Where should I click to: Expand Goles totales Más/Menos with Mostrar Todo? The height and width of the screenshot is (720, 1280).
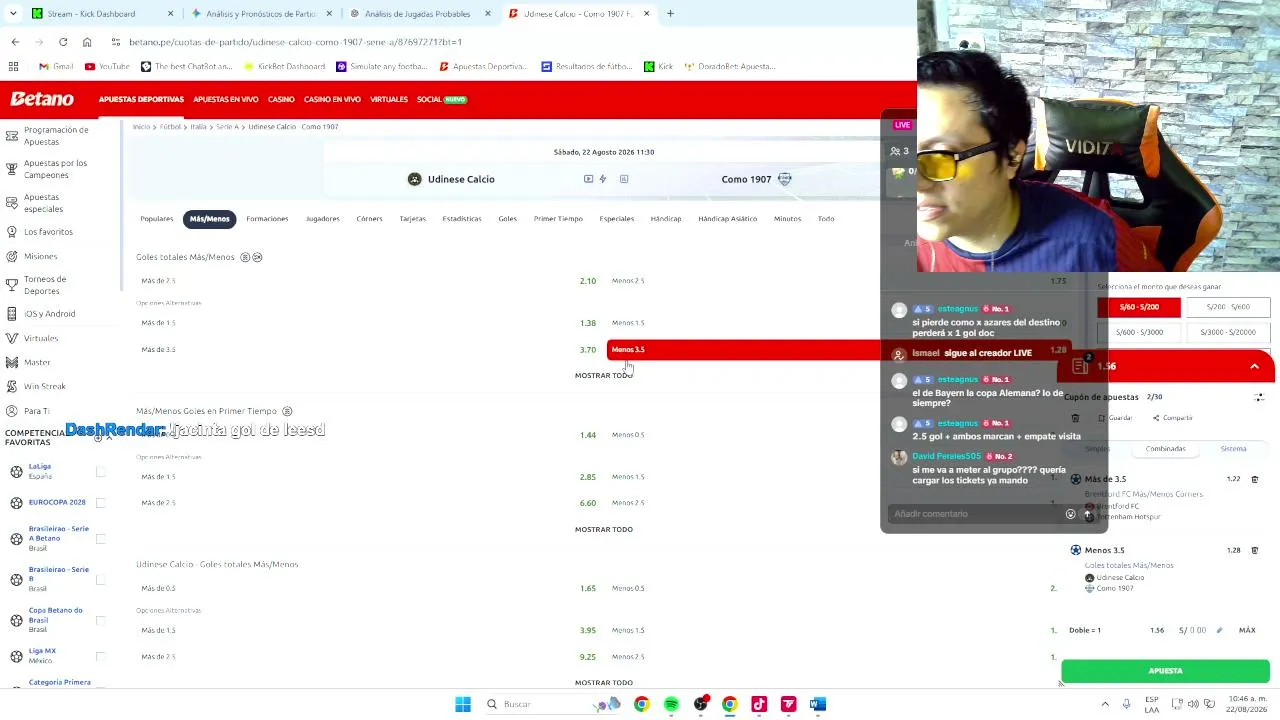[604, 375]
